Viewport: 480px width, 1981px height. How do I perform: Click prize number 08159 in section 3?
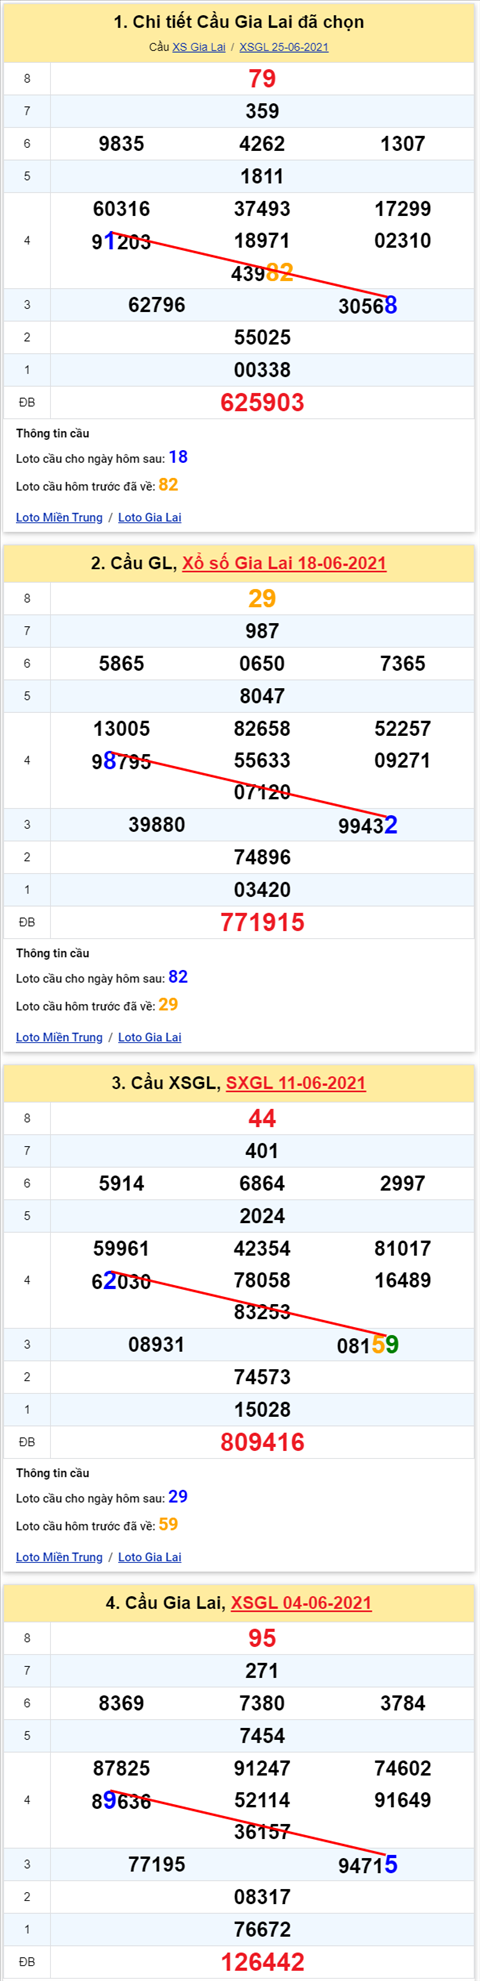click(x=368, y=1346)
